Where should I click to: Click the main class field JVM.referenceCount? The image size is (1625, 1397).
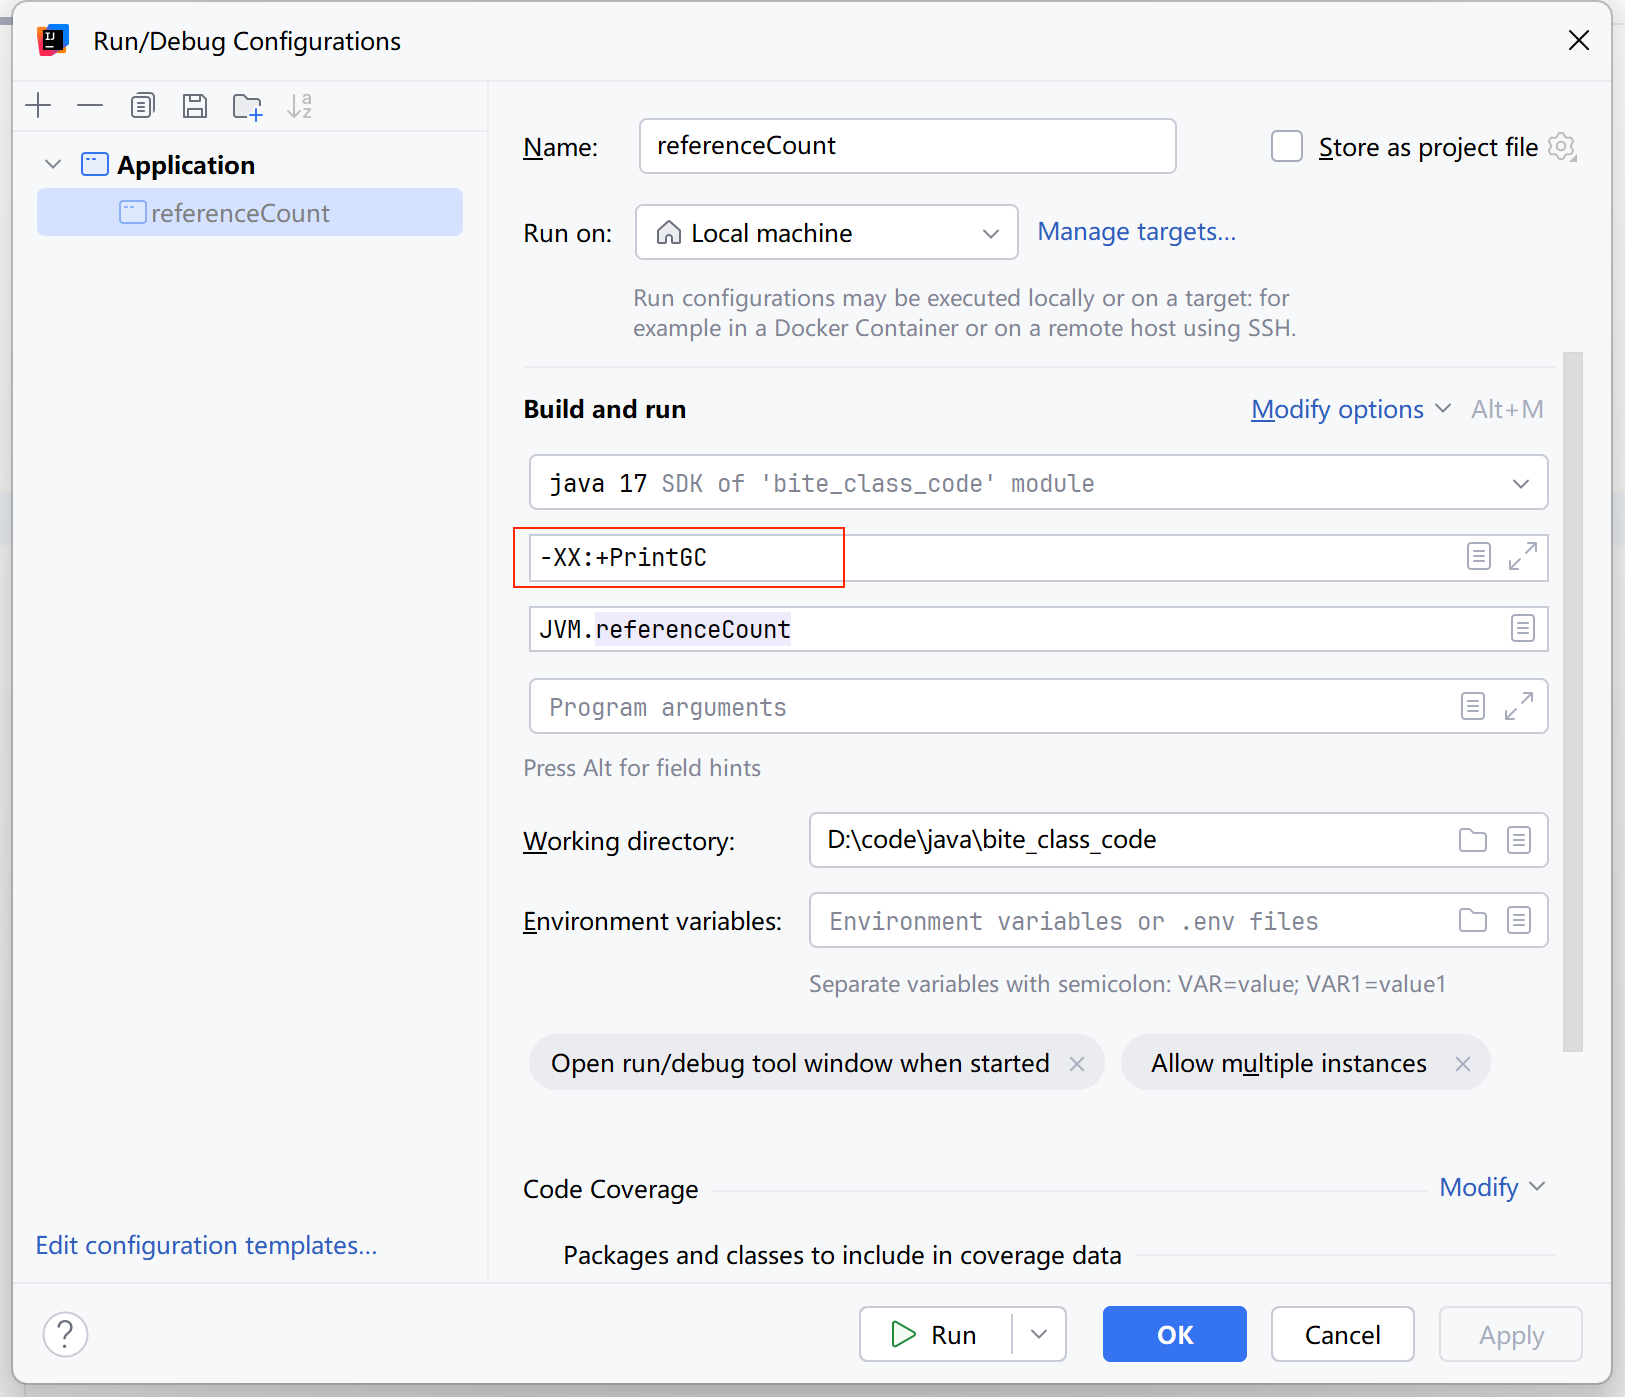pos(1038,629)
